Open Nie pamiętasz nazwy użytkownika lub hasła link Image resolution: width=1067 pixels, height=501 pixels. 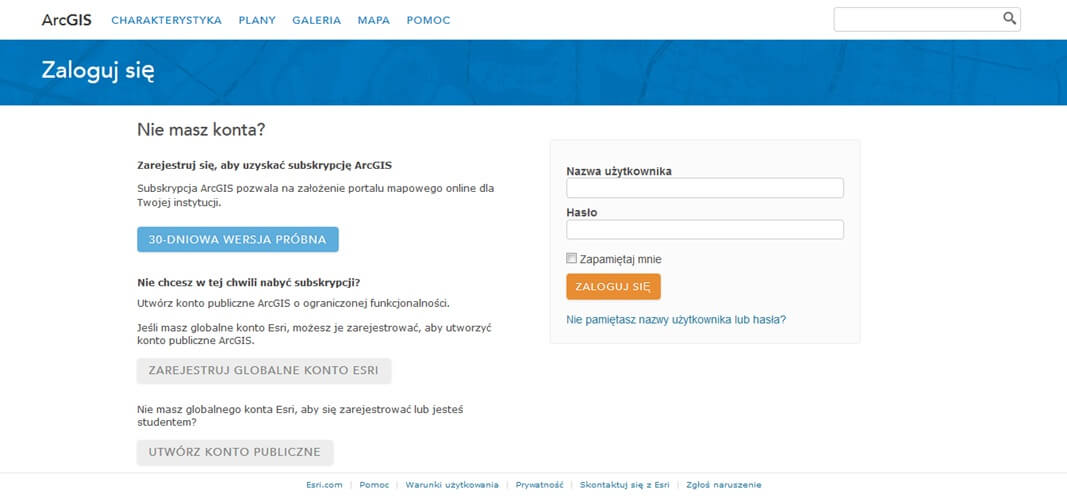click(676, 319)
